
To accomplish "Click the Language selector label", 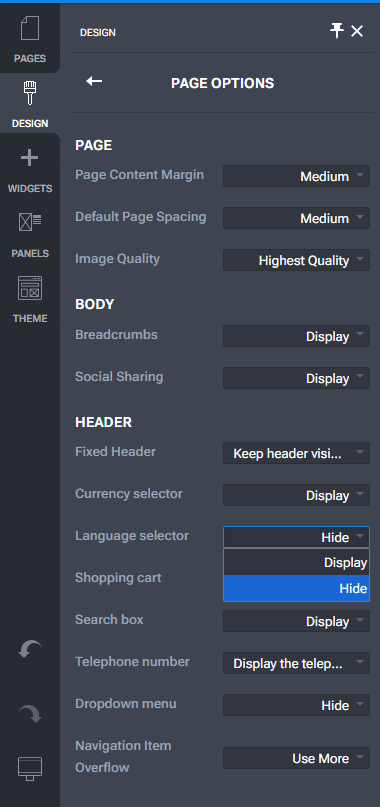I will (132, 536).
